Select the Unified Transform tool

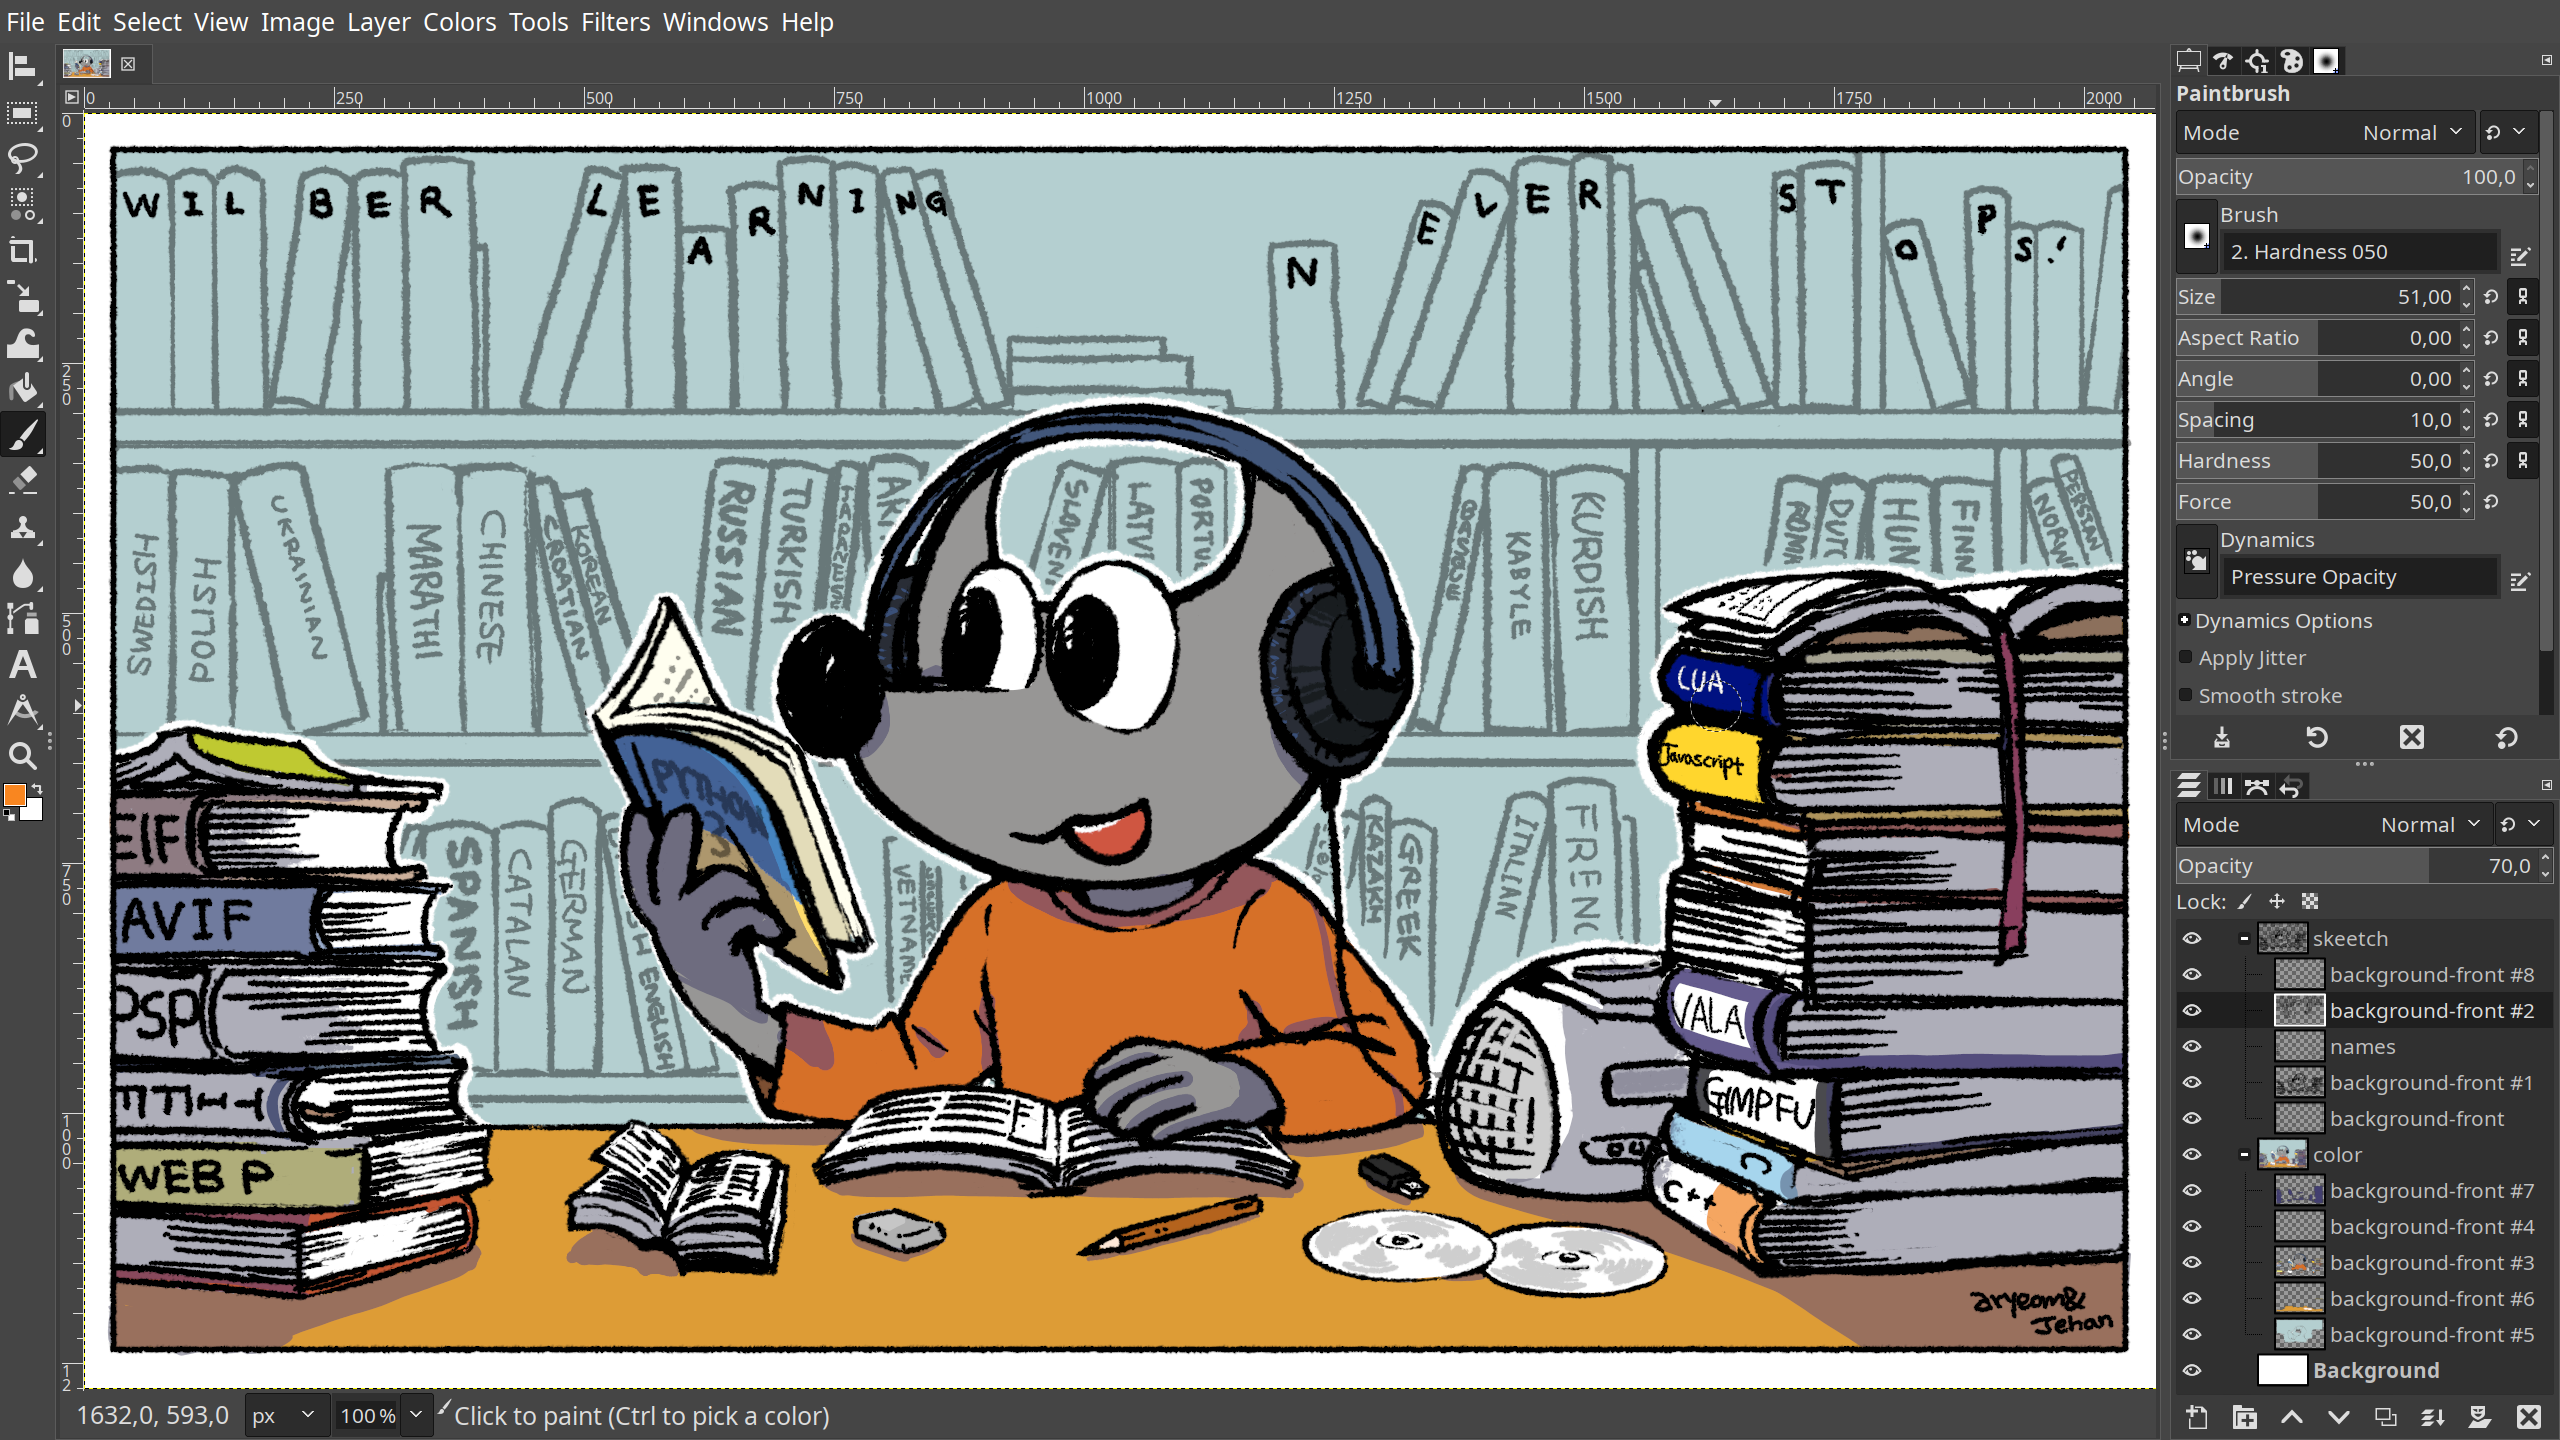[x=22, y=297]
